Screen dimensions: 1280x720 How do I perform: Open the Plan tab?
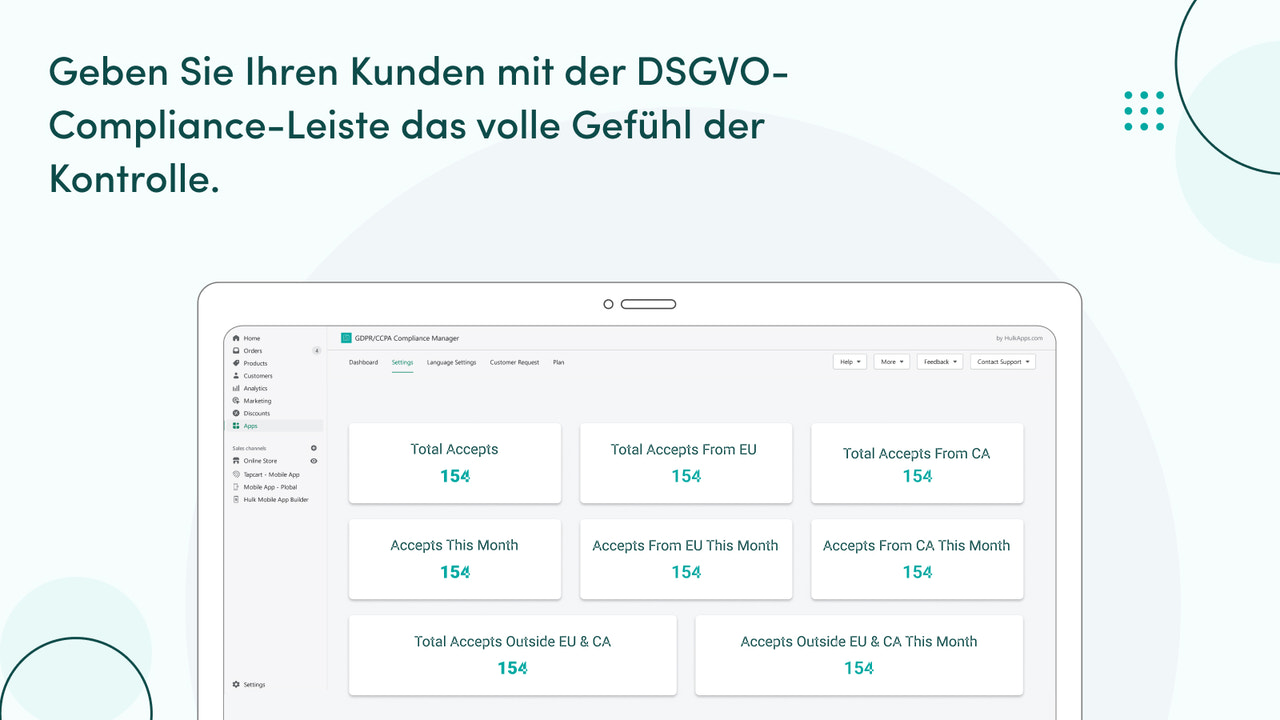558,362
